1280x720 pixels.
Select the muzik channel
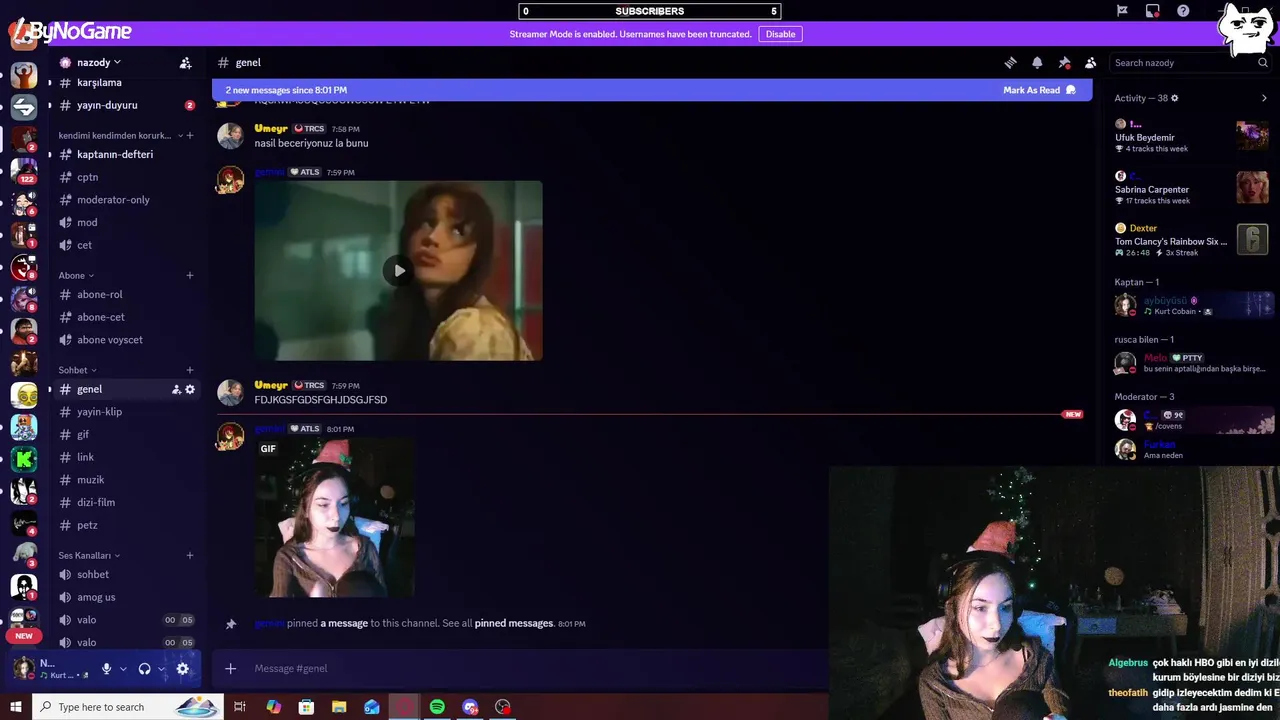pos(125,480)
